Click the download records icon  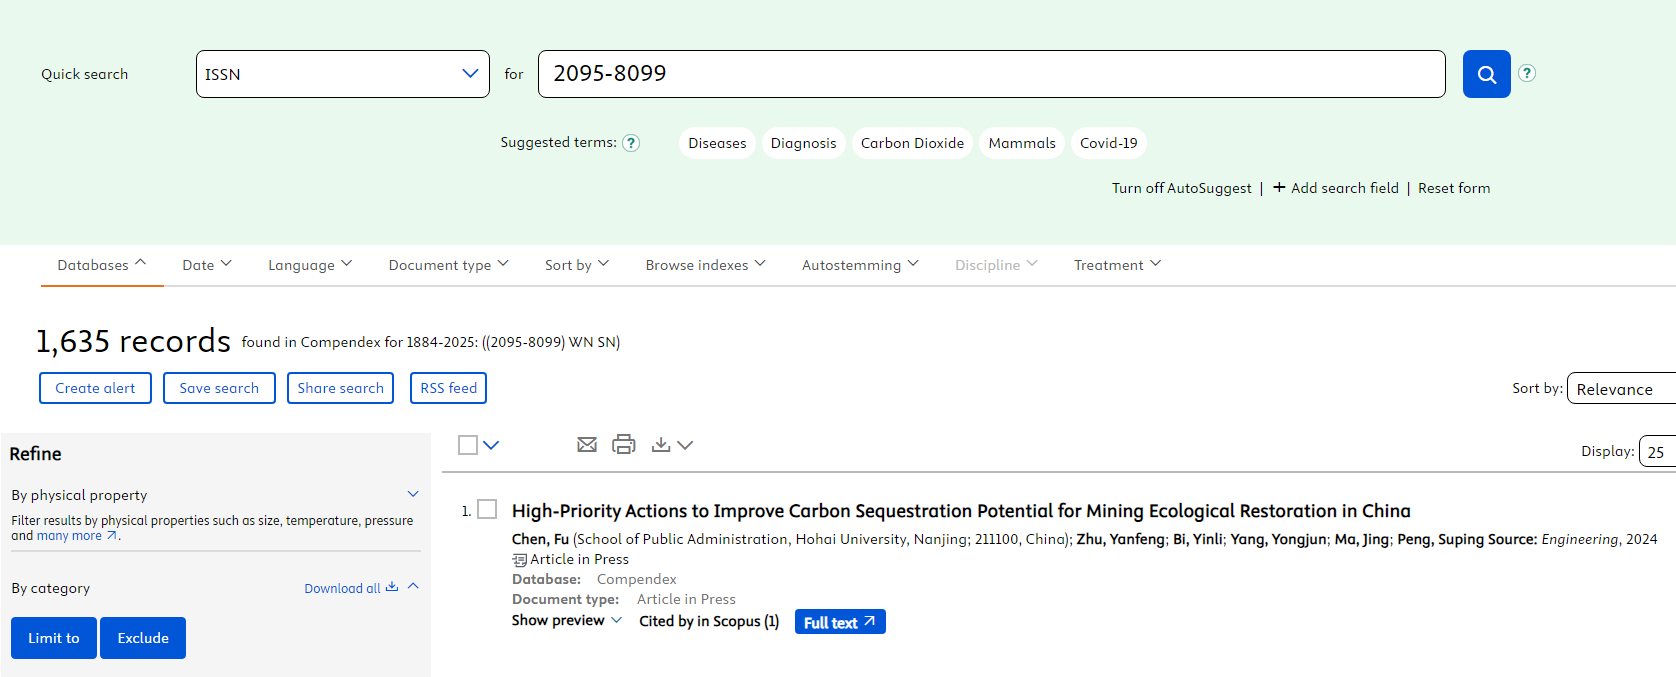point(661,445)
